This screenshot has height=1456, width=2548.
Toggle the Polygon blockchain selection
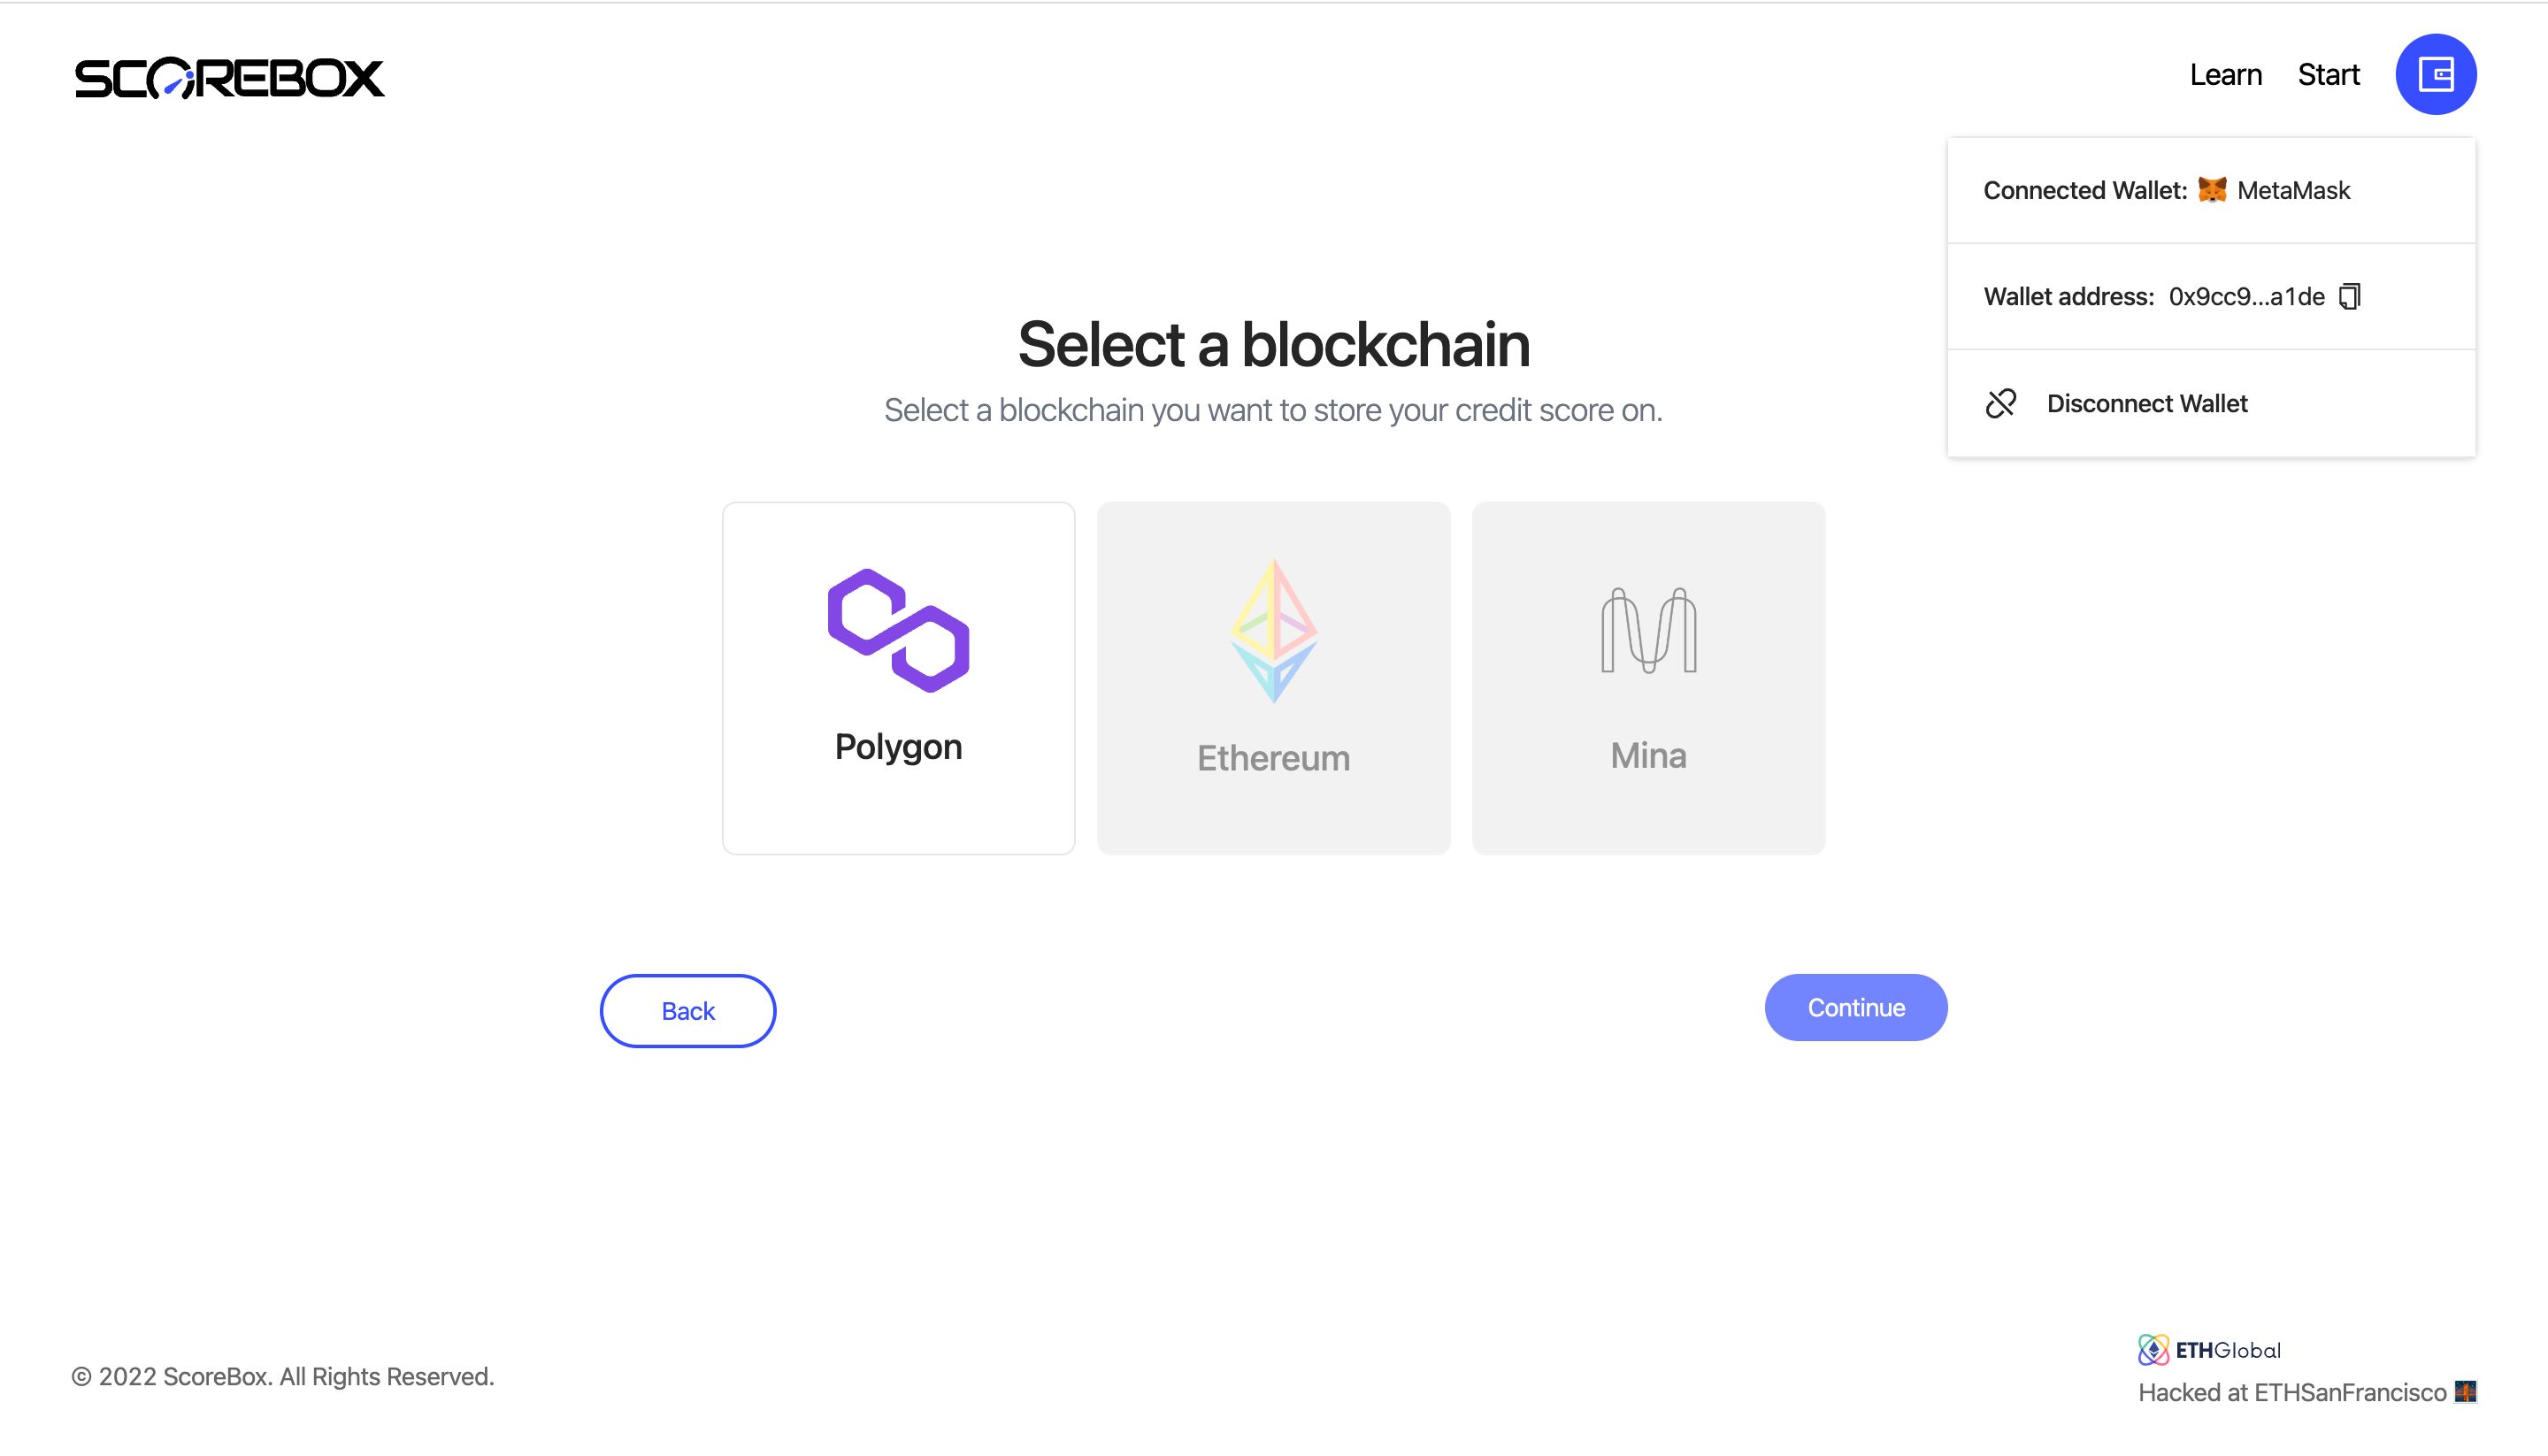898,678
